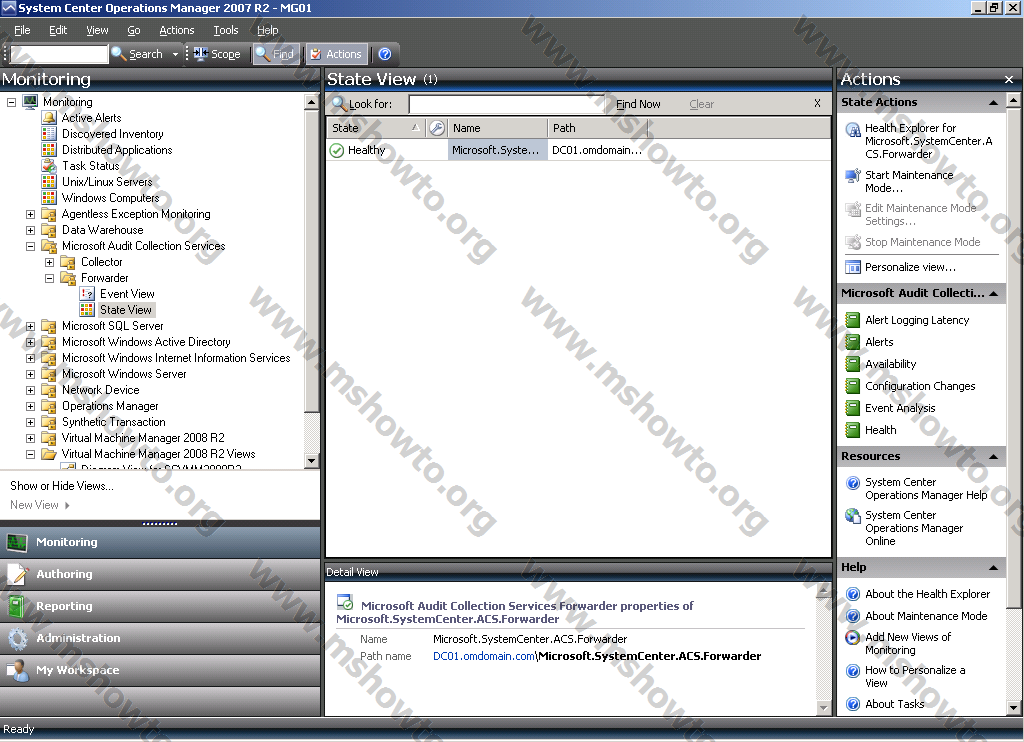
Task: Click the Alert Logging Latency report icon
Action: (x=853, y=320)
